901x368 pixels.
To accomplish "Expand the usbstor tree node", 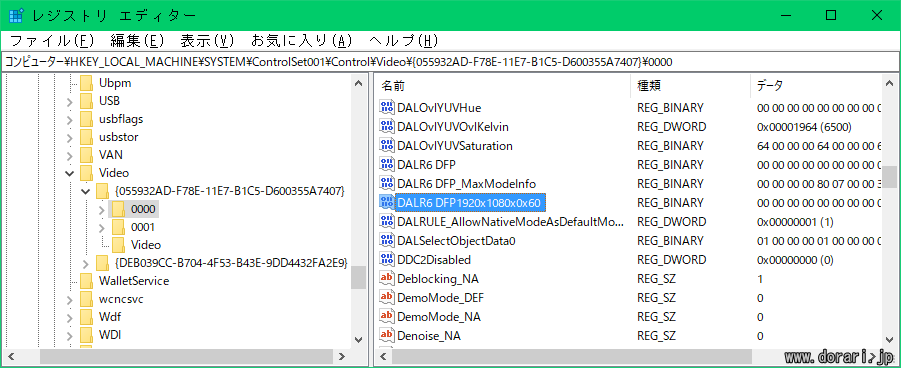I will [x=70, y=137].
